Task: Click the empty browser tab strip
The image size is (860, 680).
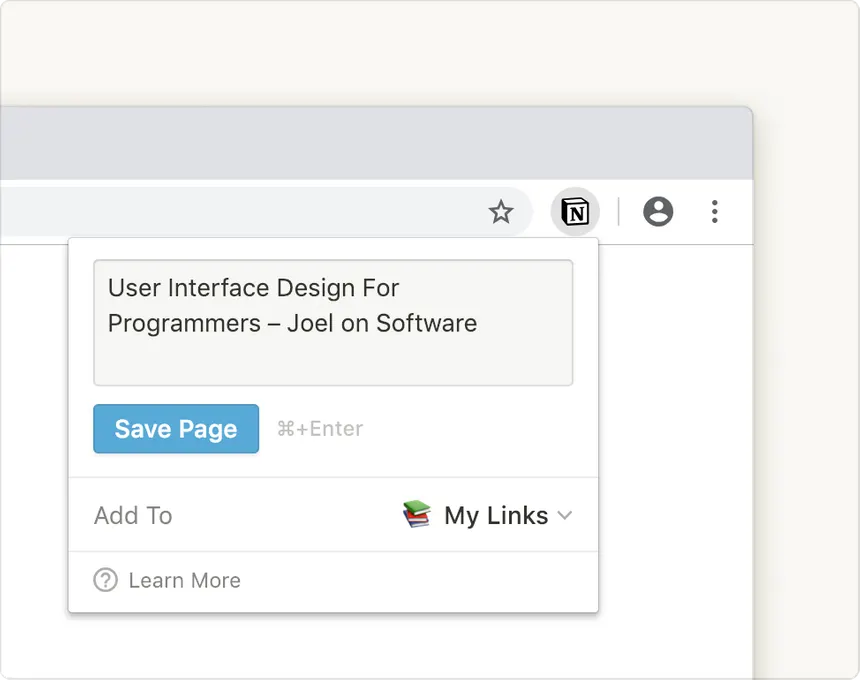Action: point(375,143)
